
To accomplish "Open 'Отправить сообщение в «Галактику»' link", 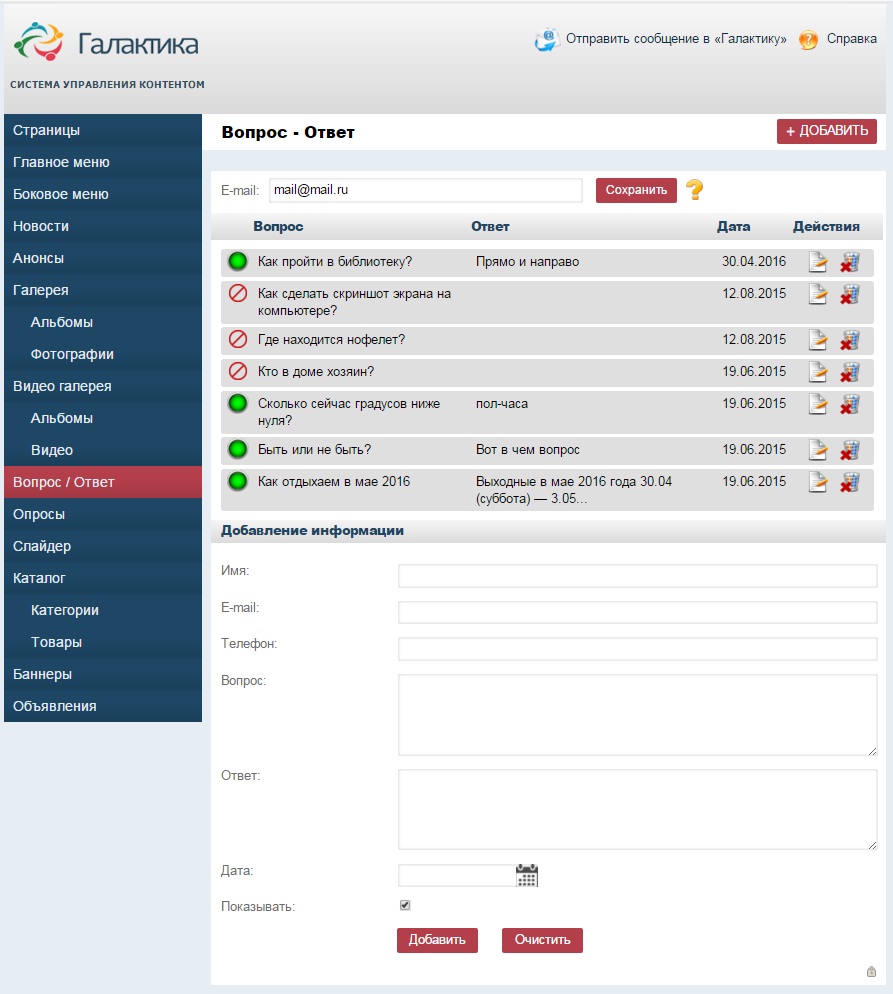I will 676,39.
